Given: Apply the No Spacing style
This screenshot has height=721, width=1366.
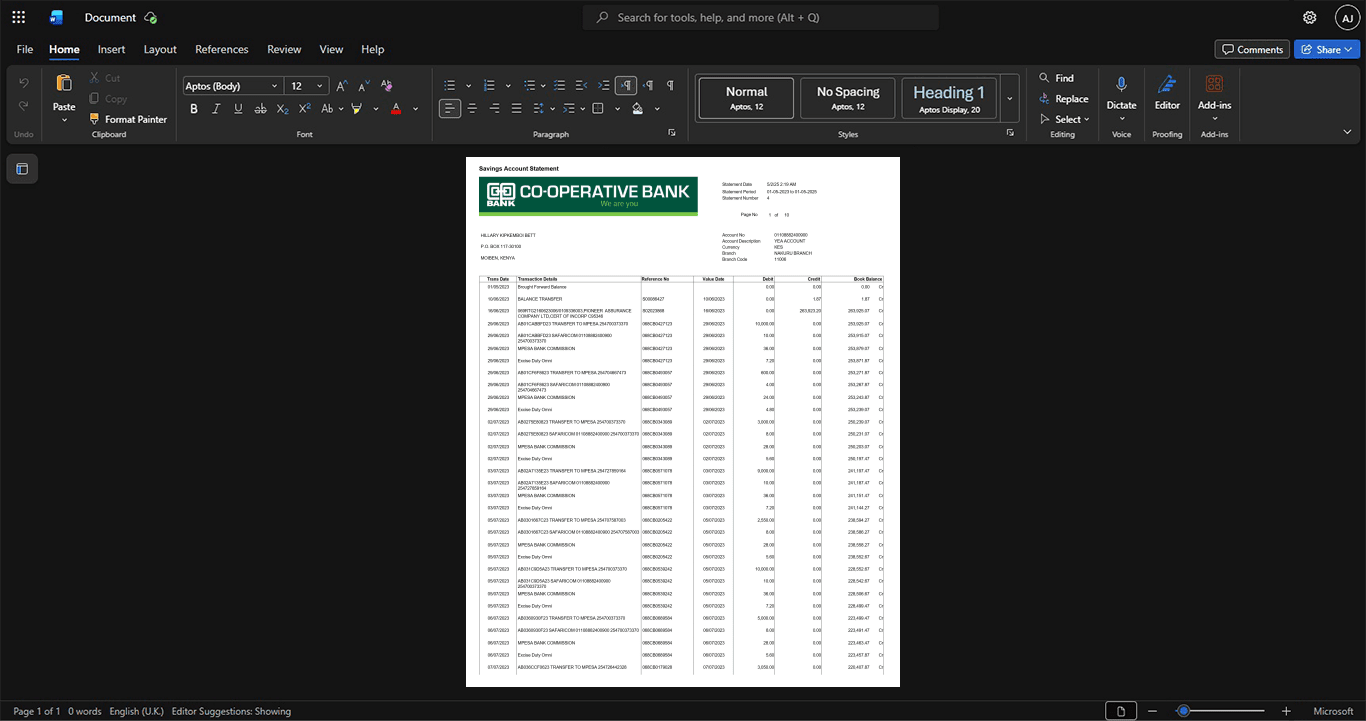Looking at the screenshot, I should point(848,99).
